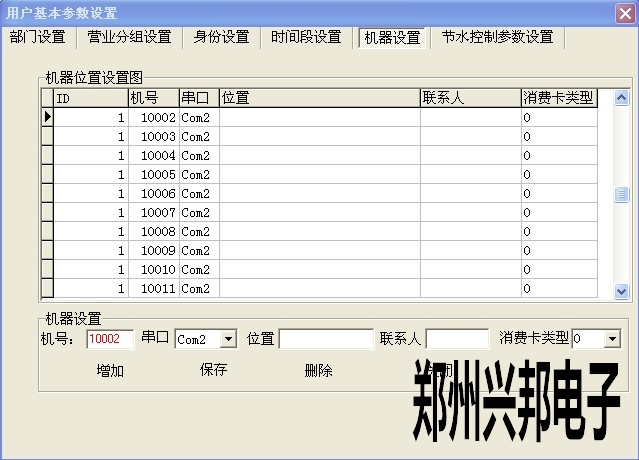Expand the 消费卡类型 dropdown

click(x=612, y=339)
